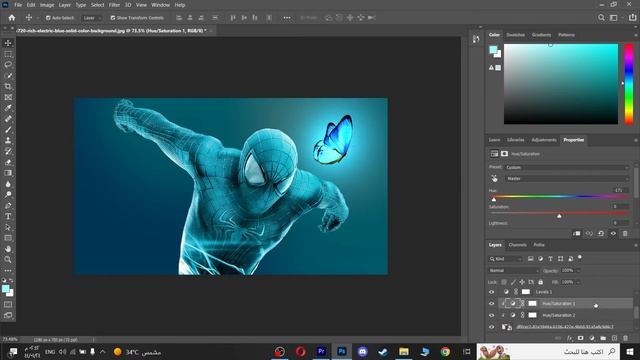
Task: Select the Hand tool
Action: tap(8, 249)
